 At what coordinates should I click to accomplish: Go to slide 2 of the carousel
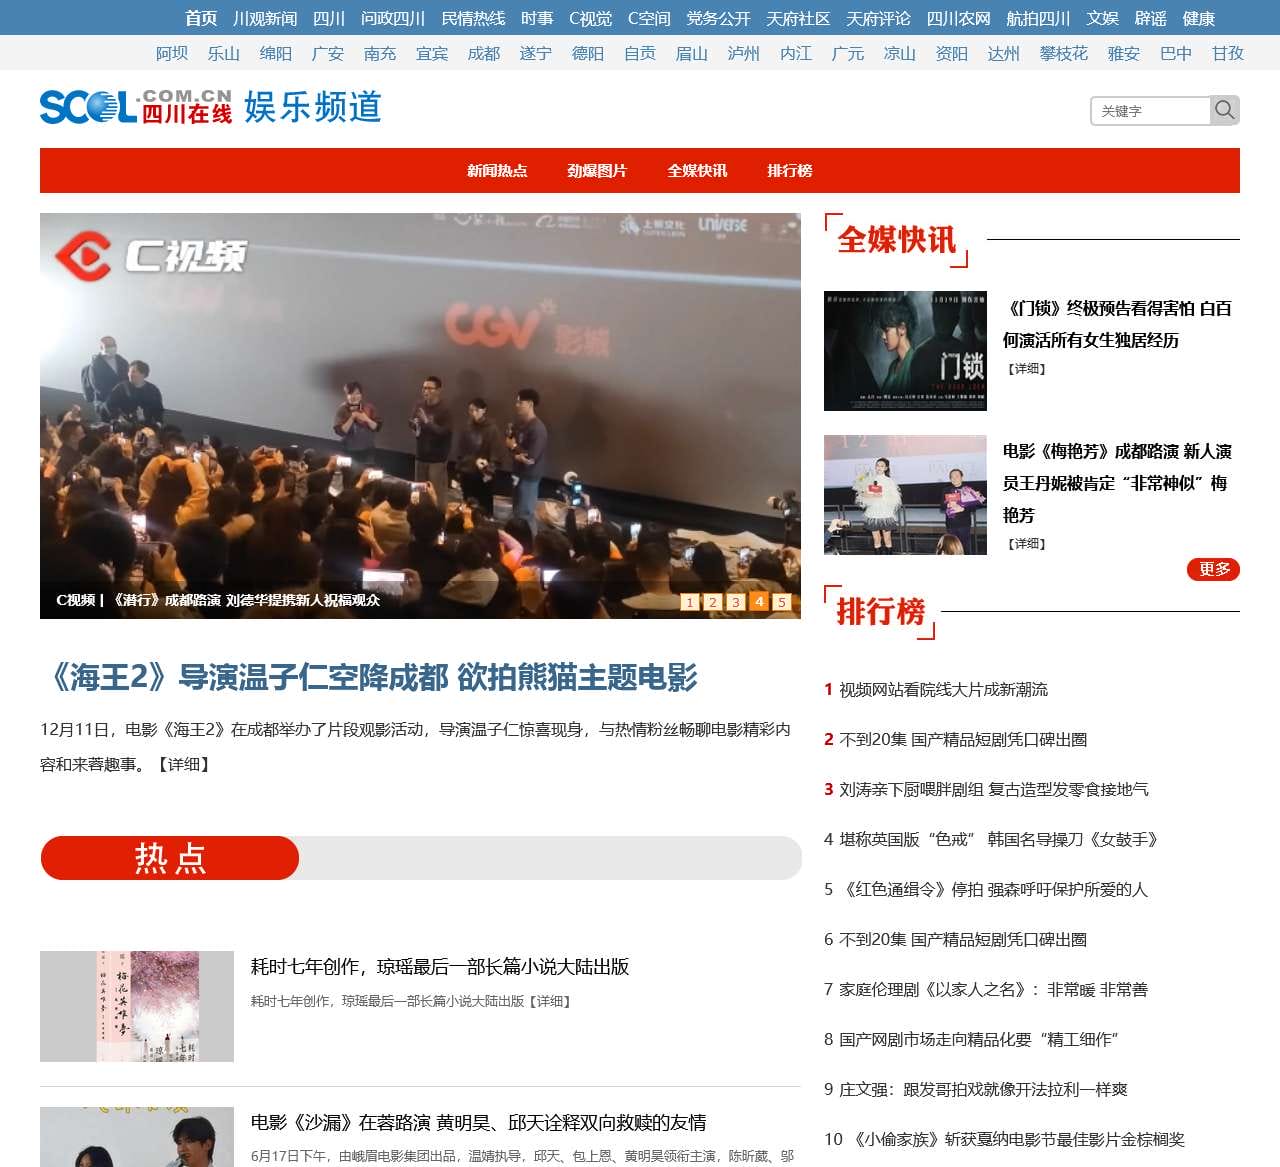713,602
